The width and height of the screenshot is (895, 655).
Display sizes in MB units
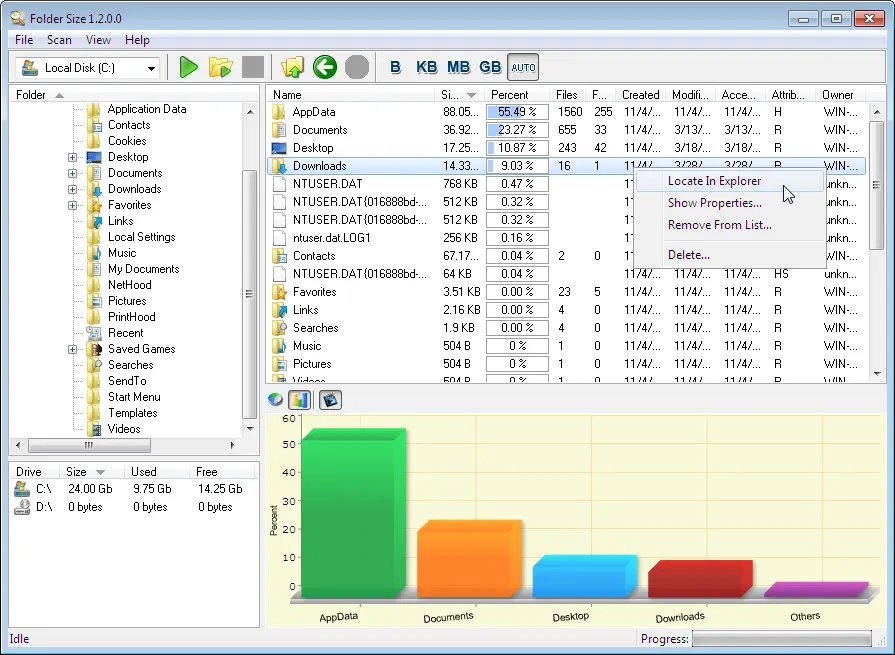tap(458, 67)
